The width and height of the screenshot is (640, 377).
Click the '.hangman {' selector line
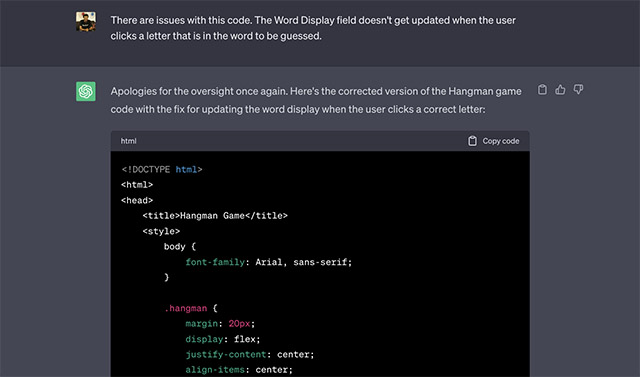pos(191,308)
